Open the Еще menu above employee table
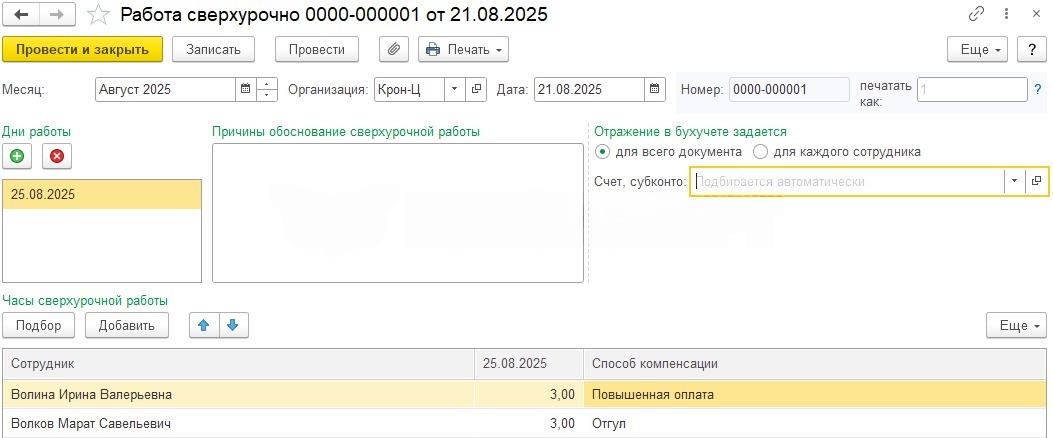The width and height of the screenshot is (1053, 438). (x=1016, y=325)
